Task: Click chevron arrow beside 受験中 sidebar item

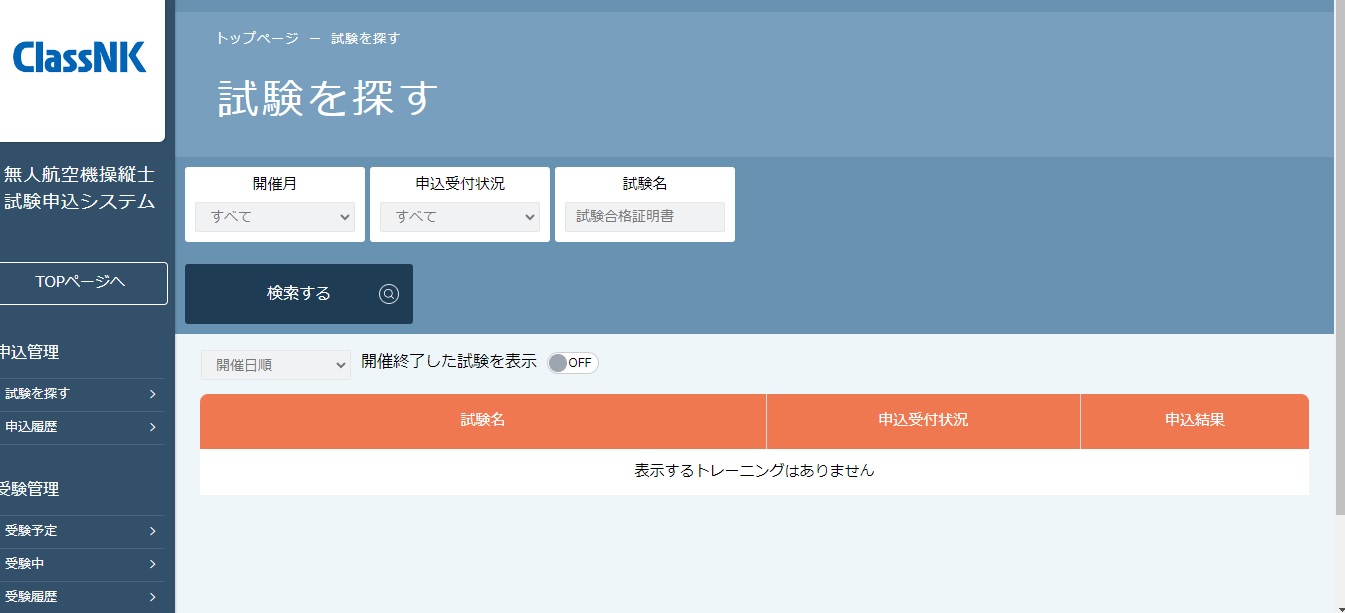Action: [x=153, y=564]
